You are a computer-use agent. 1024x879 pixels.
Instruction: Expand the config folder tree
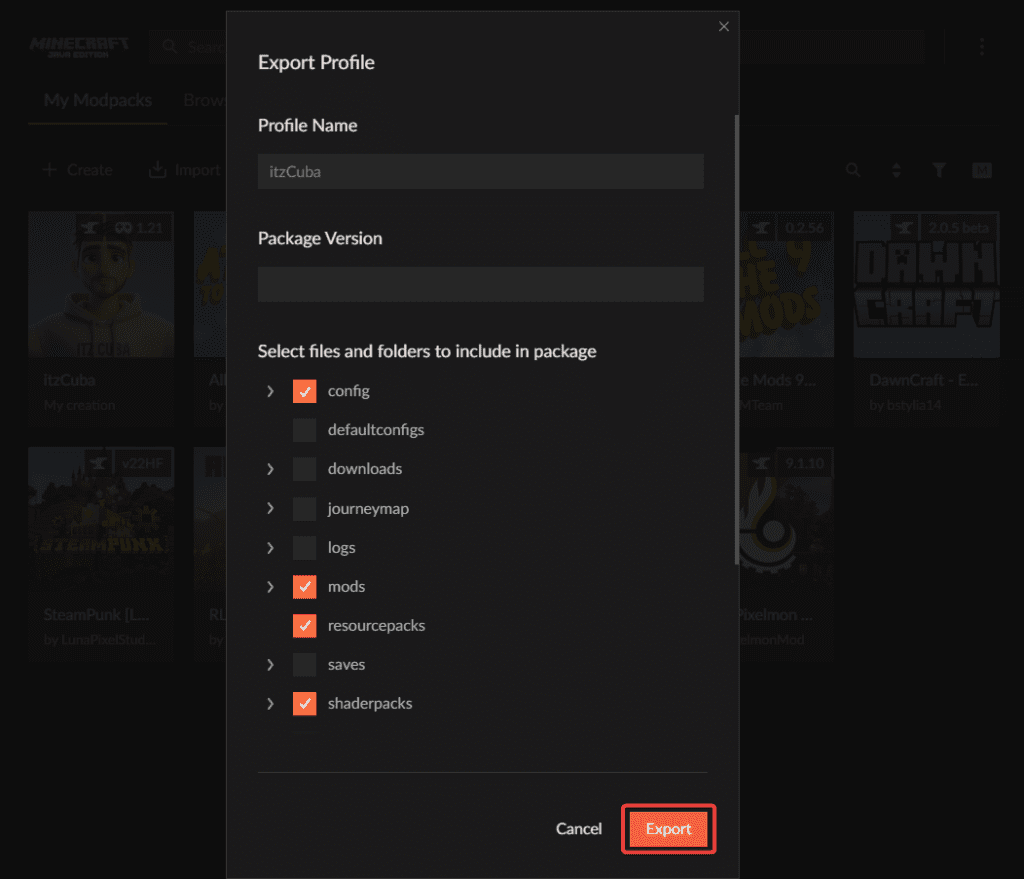[270, 391]
